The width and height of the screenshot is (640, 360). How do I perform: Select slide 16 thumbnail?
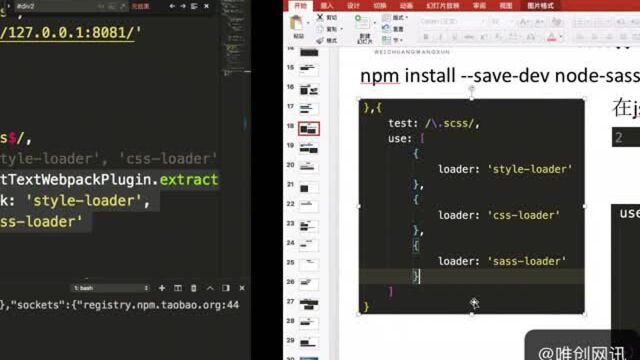tap(309, 89)
